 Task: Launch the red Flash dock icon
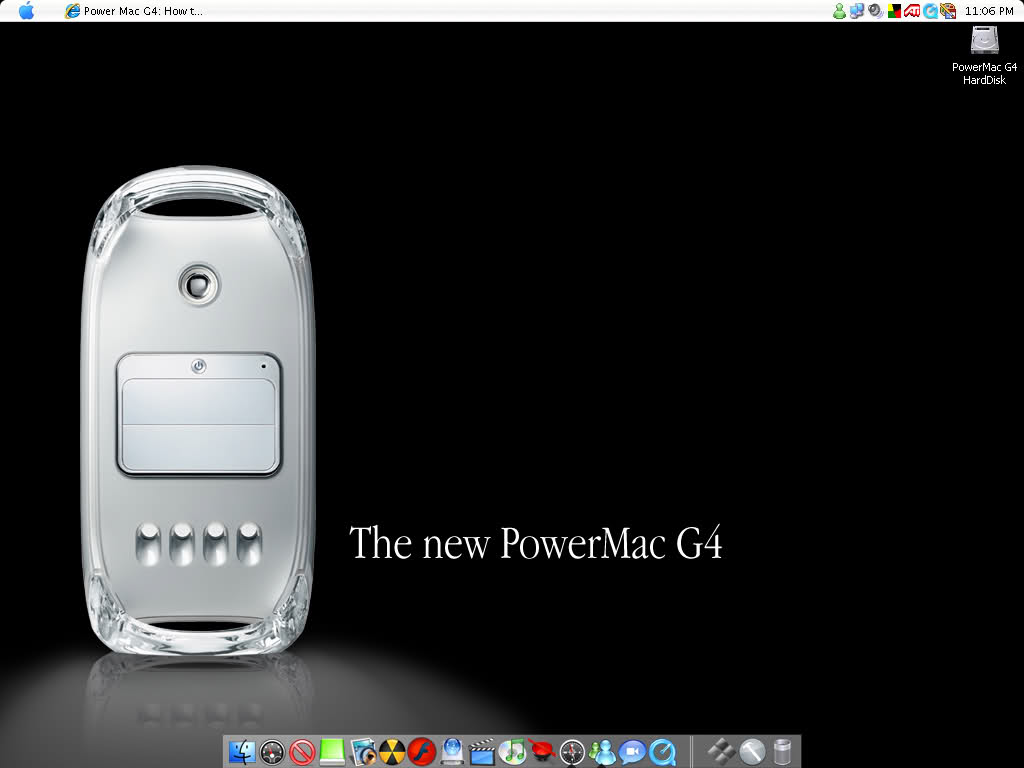click(422, 752)
